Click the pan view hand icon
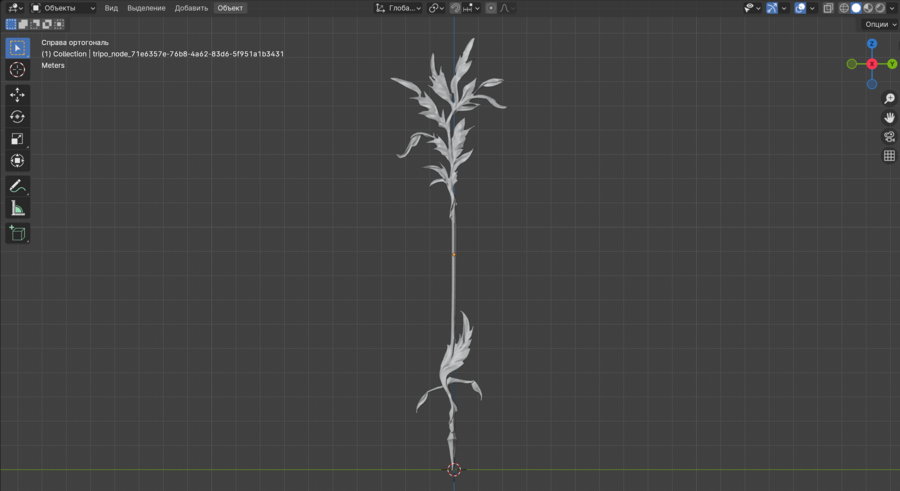This screenshot has height=491, width=900. pyautogui.click(x=889, y=118)
